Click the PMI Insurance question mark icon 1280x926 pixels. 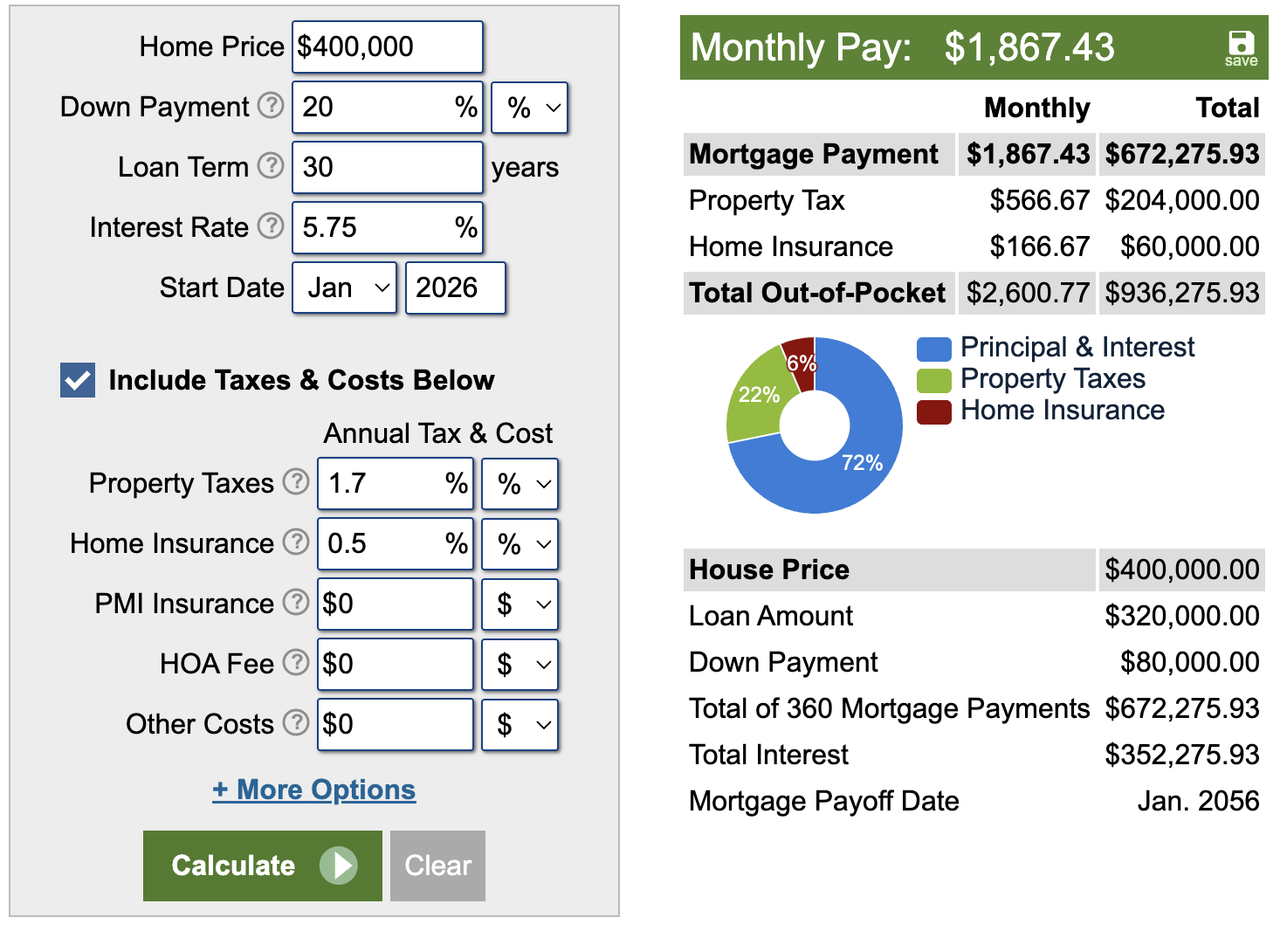point(296,603)
